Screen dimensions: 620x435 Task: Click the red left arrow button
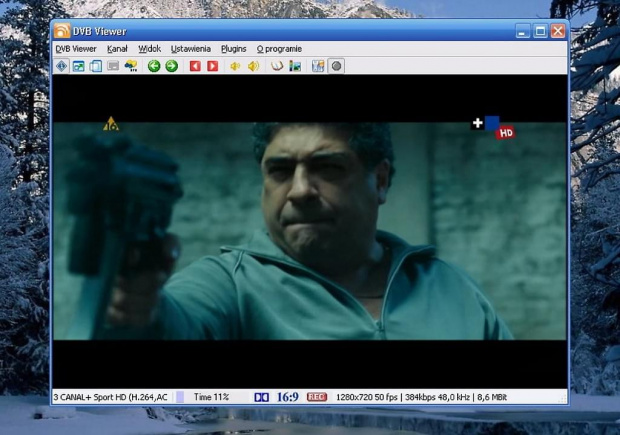(x=195, y=66)
